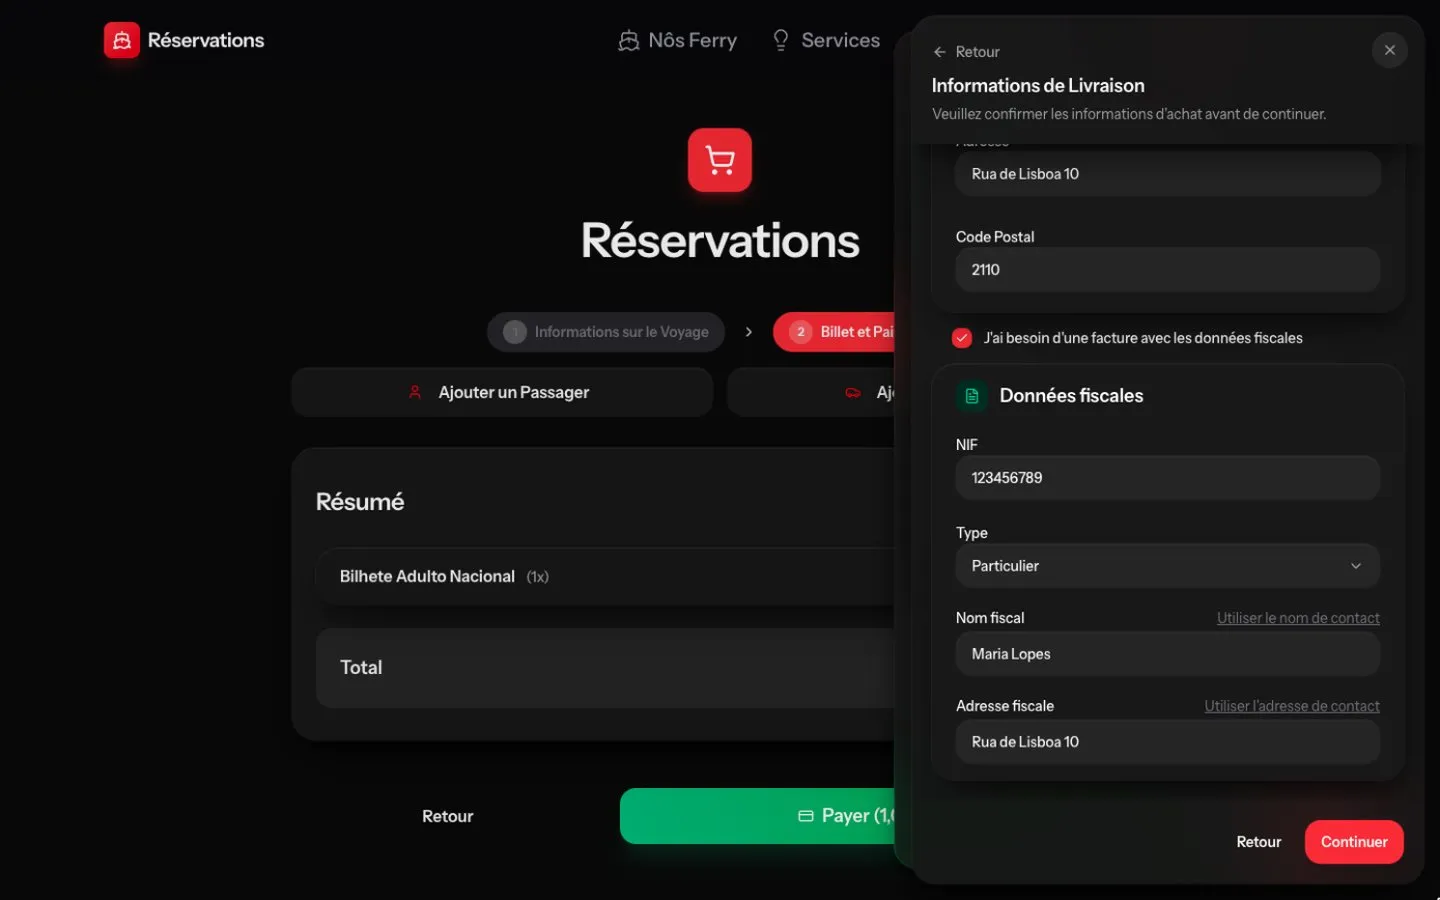
Task: Click Retour button beside Continuer
Action: pos(1258,842)
